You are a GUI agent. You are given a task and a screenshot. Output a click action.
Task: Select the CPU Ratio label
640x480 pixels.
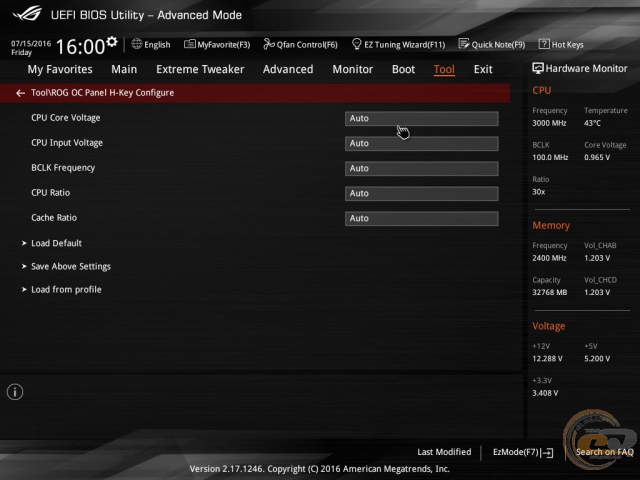click(51, 193)
